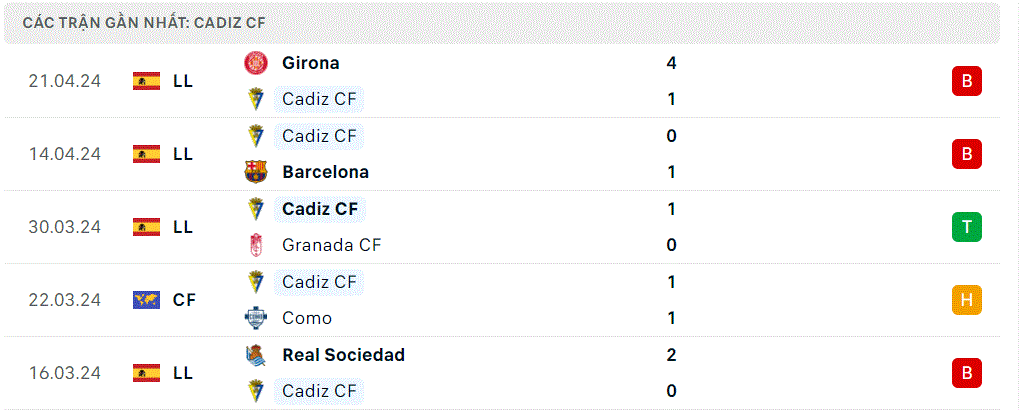Click Cadiz crest in the Girona match
Screen dimensions: 1019x411
(255, 99)
